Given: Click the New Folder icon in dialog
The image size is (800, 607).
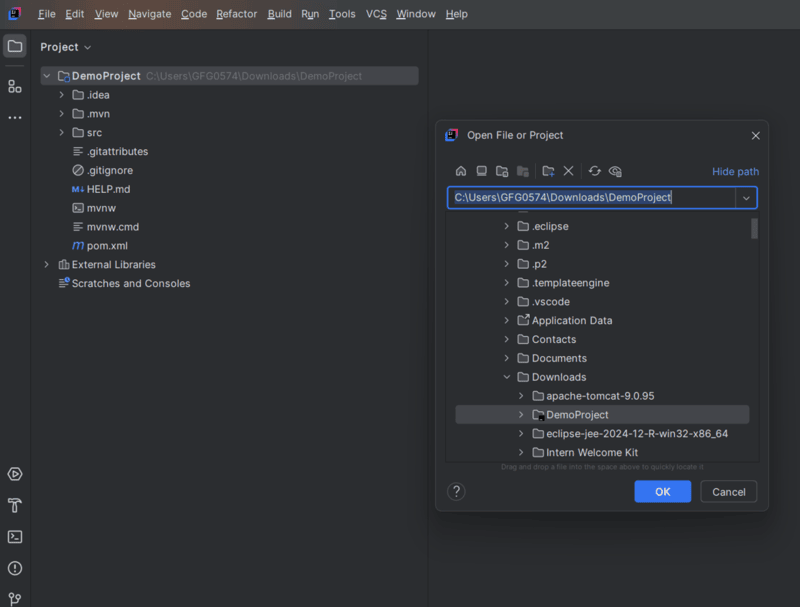Looking at the screenshot, I should tap(548, 171).
